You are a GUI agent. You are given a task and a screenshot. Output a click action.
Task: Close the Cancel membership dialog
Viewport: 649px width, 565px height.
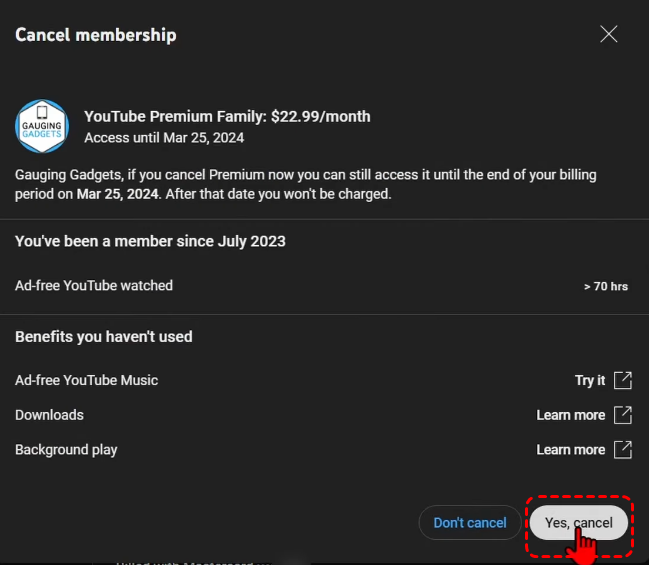[x=608, y=34]
